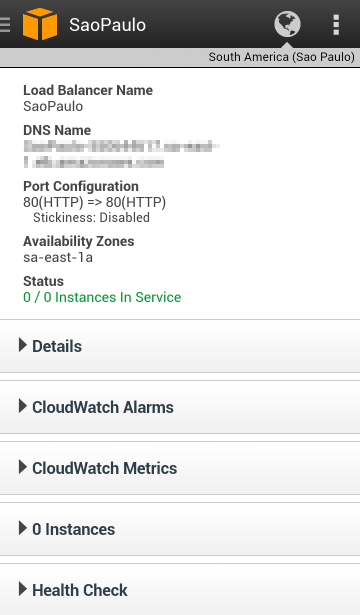Screen dimensions: 360x615
Task: Expand the 0 Instances section
Action: click(x=180, y=529)
